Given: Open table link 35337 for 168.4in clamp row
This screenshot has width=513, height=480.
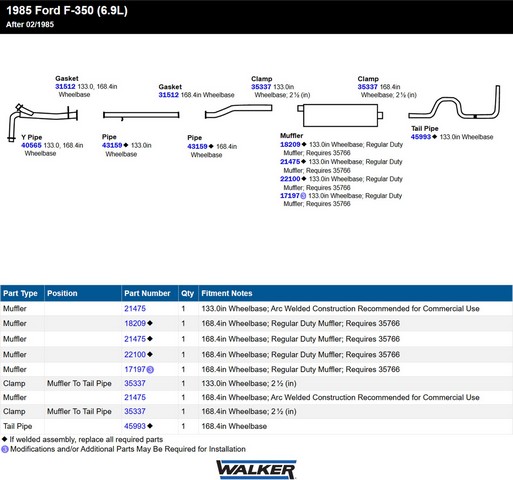Looking at the screenshot, I should (135, 411).
